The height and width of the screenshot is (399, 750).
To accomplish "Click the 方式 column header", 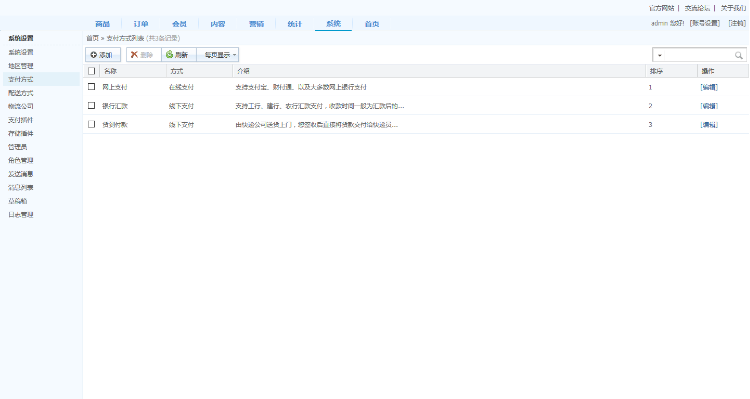I will pos(176,71).
